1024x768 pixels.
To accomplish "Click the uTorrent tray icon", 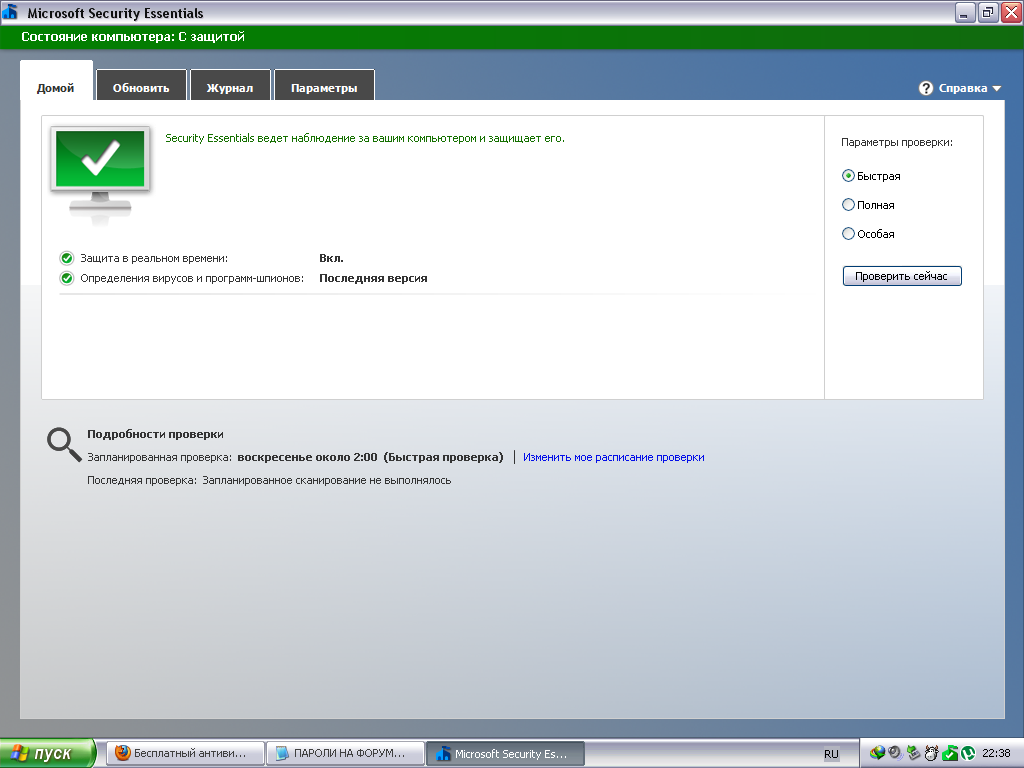I will 968,753.
